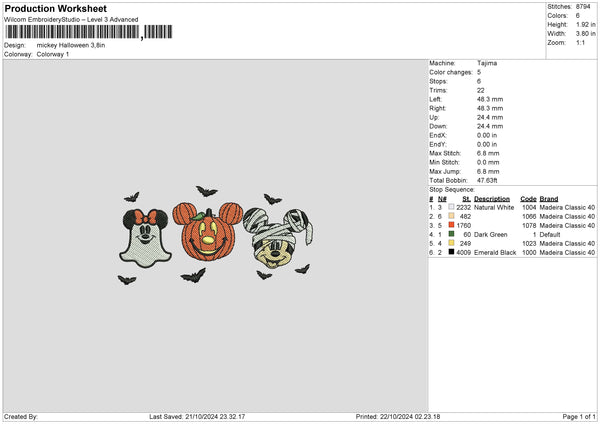Image resolution: width=600 pixels, height=424 pixels.
Task: Select the EndX value '0.00 in'
Action: [487, 135]
